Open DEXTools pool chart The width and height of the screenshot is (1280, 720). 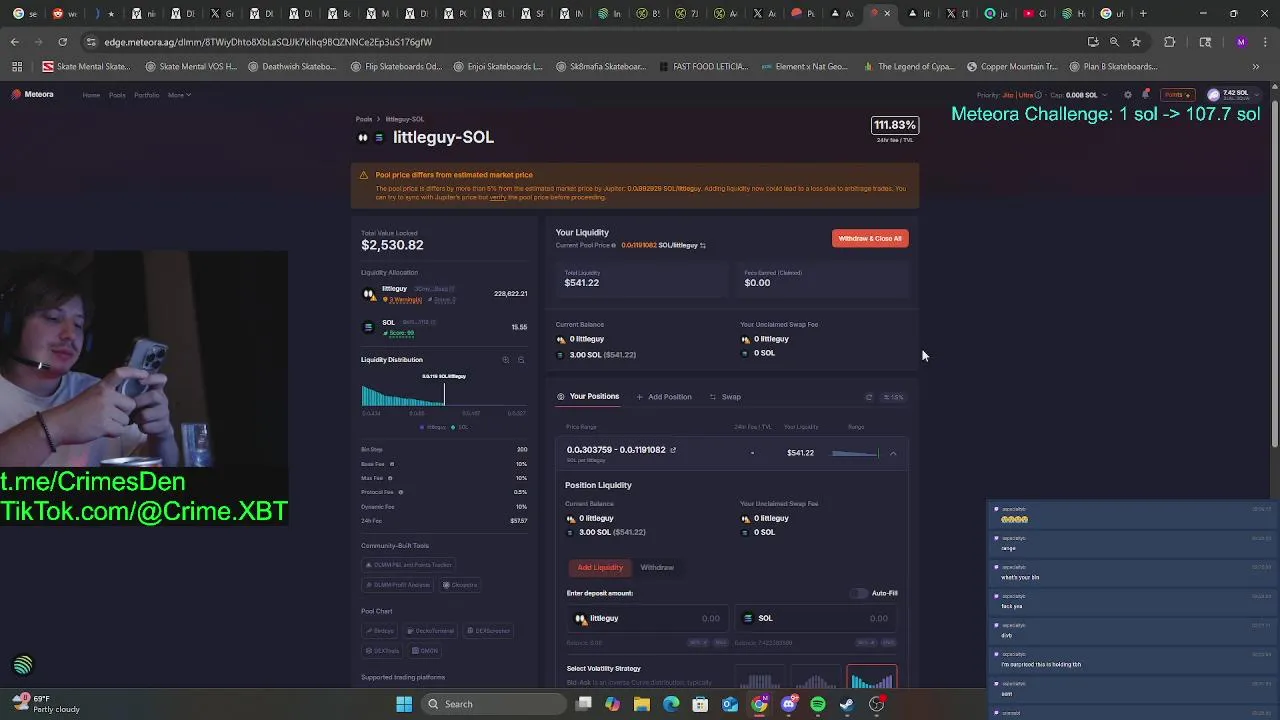(x=383, y=651)
